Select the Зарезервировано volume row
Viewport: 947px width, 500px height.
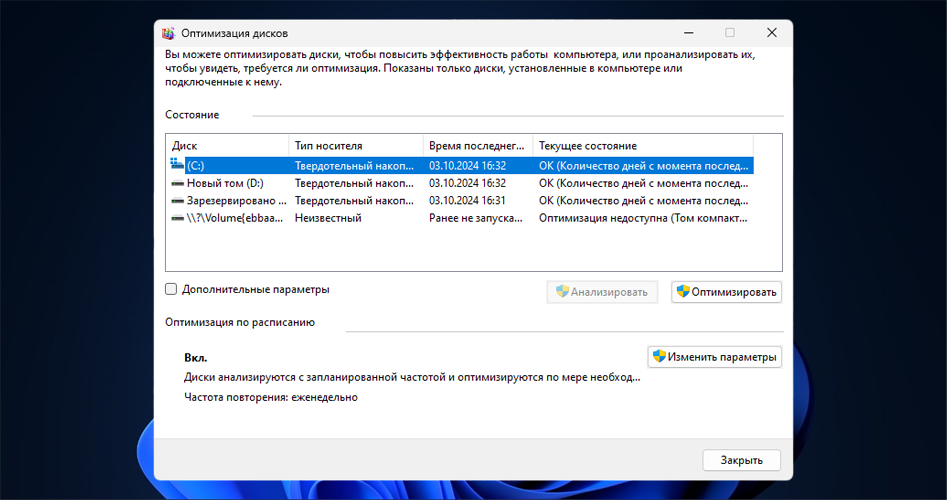[460, 200]
